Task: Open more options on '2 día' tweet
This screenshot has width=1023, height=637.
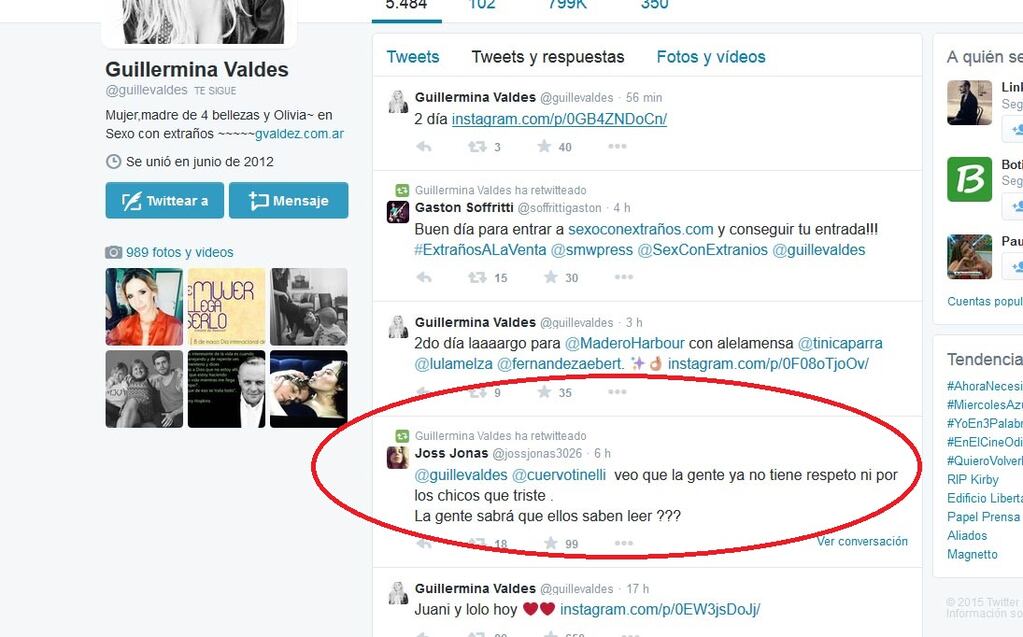Action: click(x=617, y=146)
